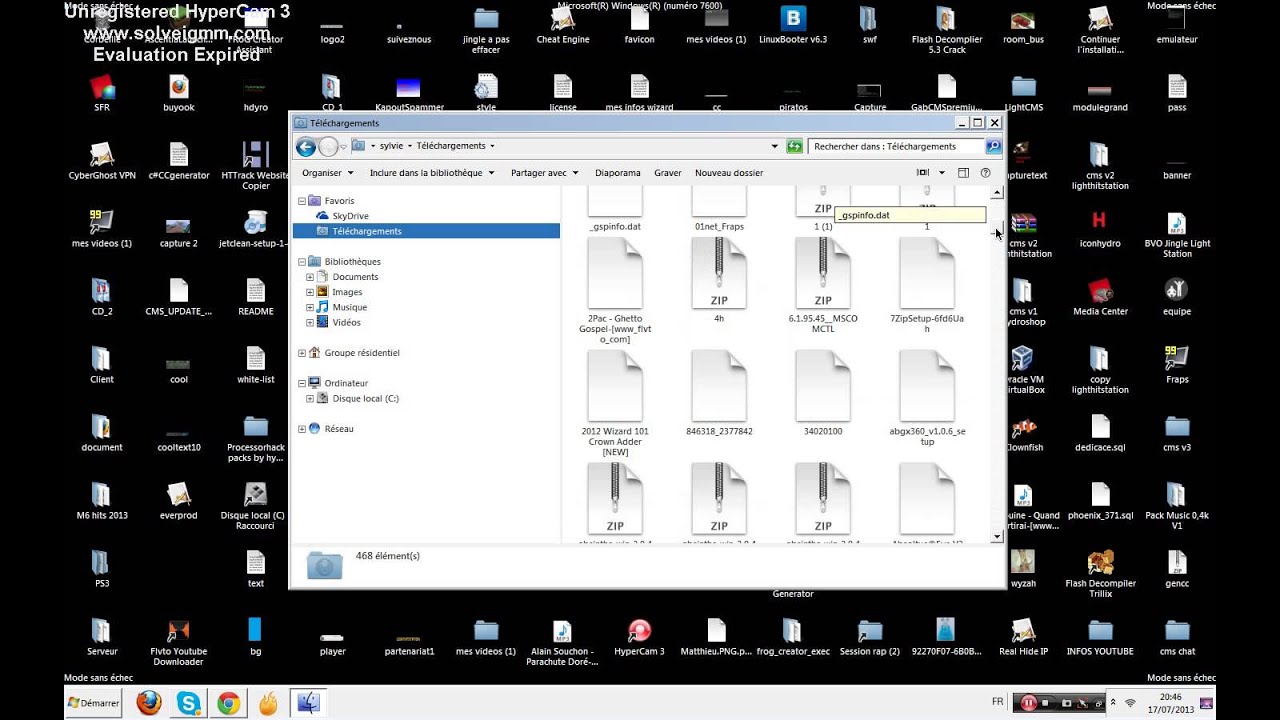
Task: Select Media Center desktop icon
Action: [x=1100, y=291]
